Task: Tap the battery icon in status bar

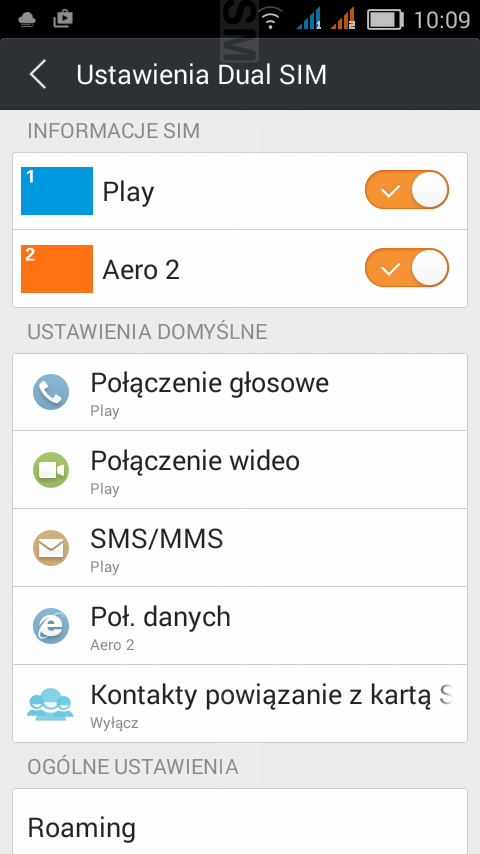Action: click(385, 20)
